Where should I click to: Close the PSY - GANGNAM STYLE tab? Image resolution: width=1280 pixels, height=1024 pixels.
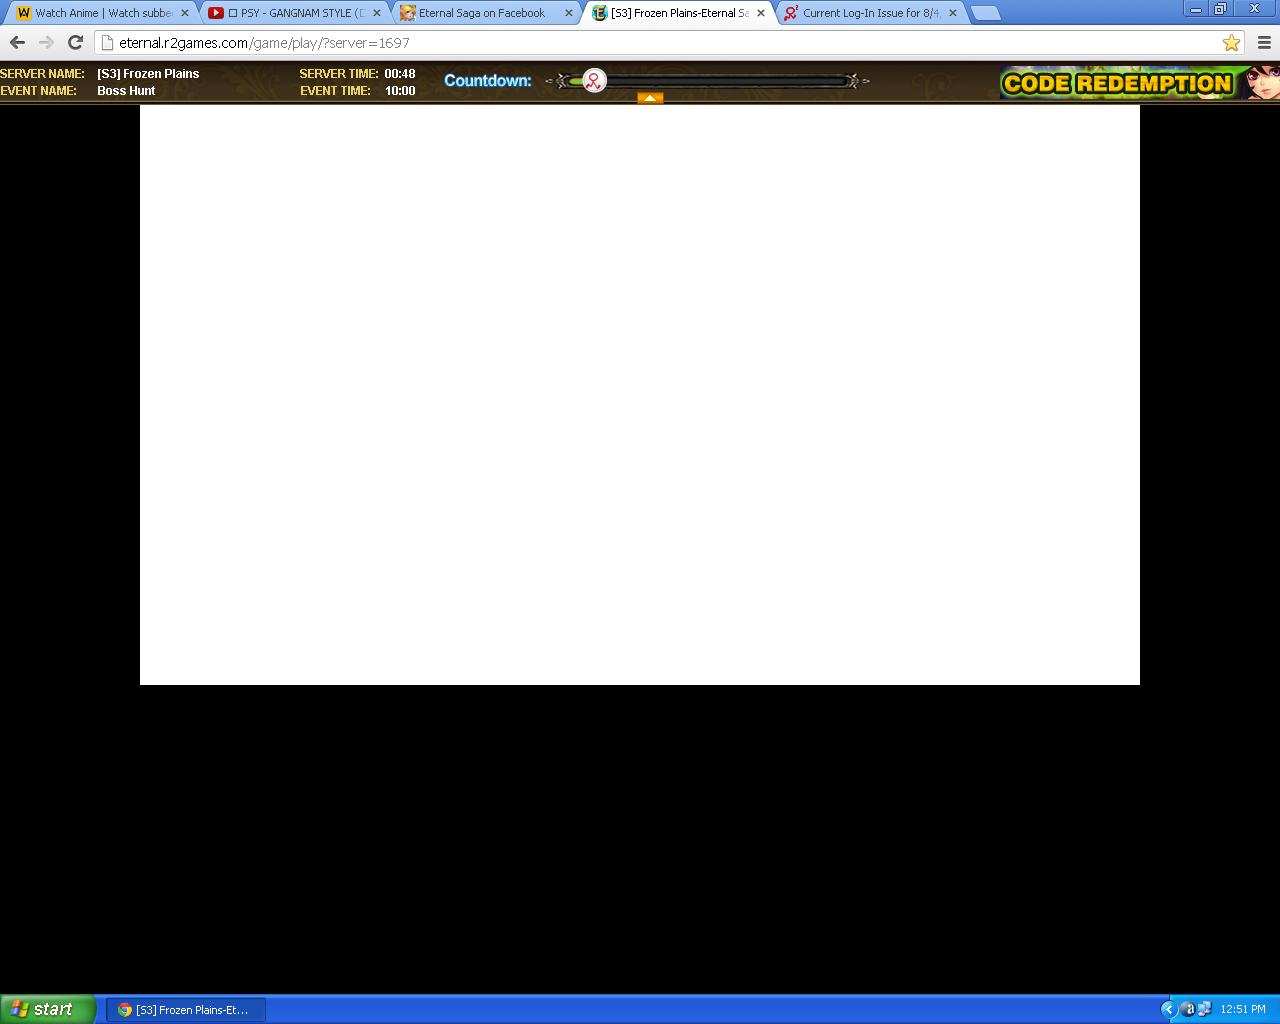point(377,13)
